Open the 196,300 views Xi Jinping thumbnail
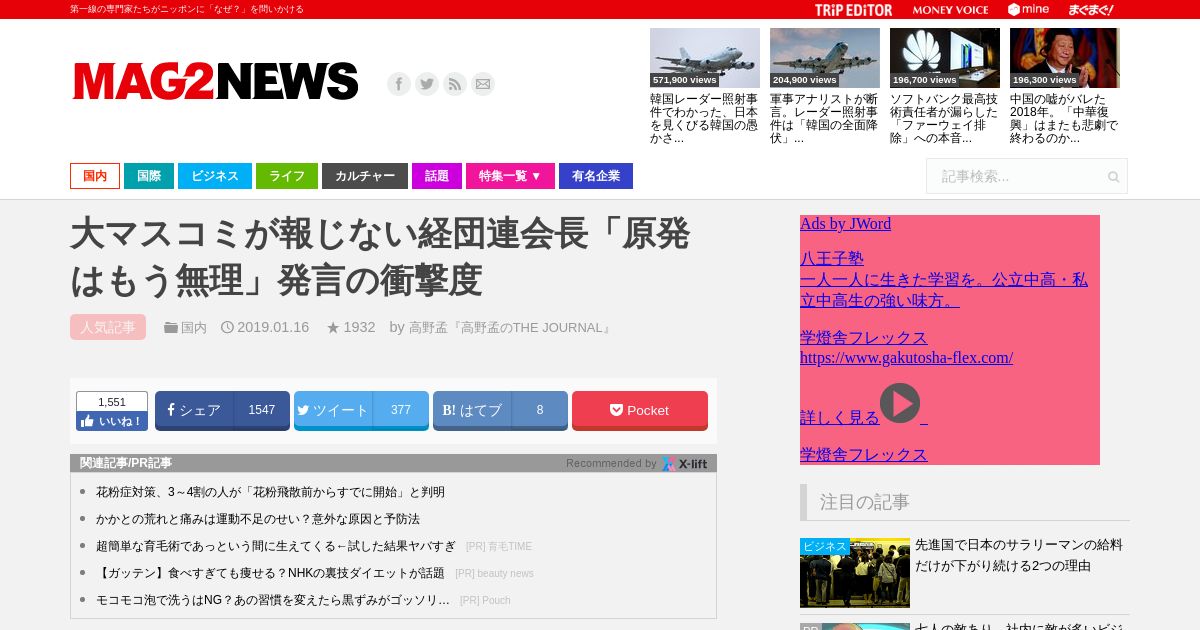 point(1065,58)
